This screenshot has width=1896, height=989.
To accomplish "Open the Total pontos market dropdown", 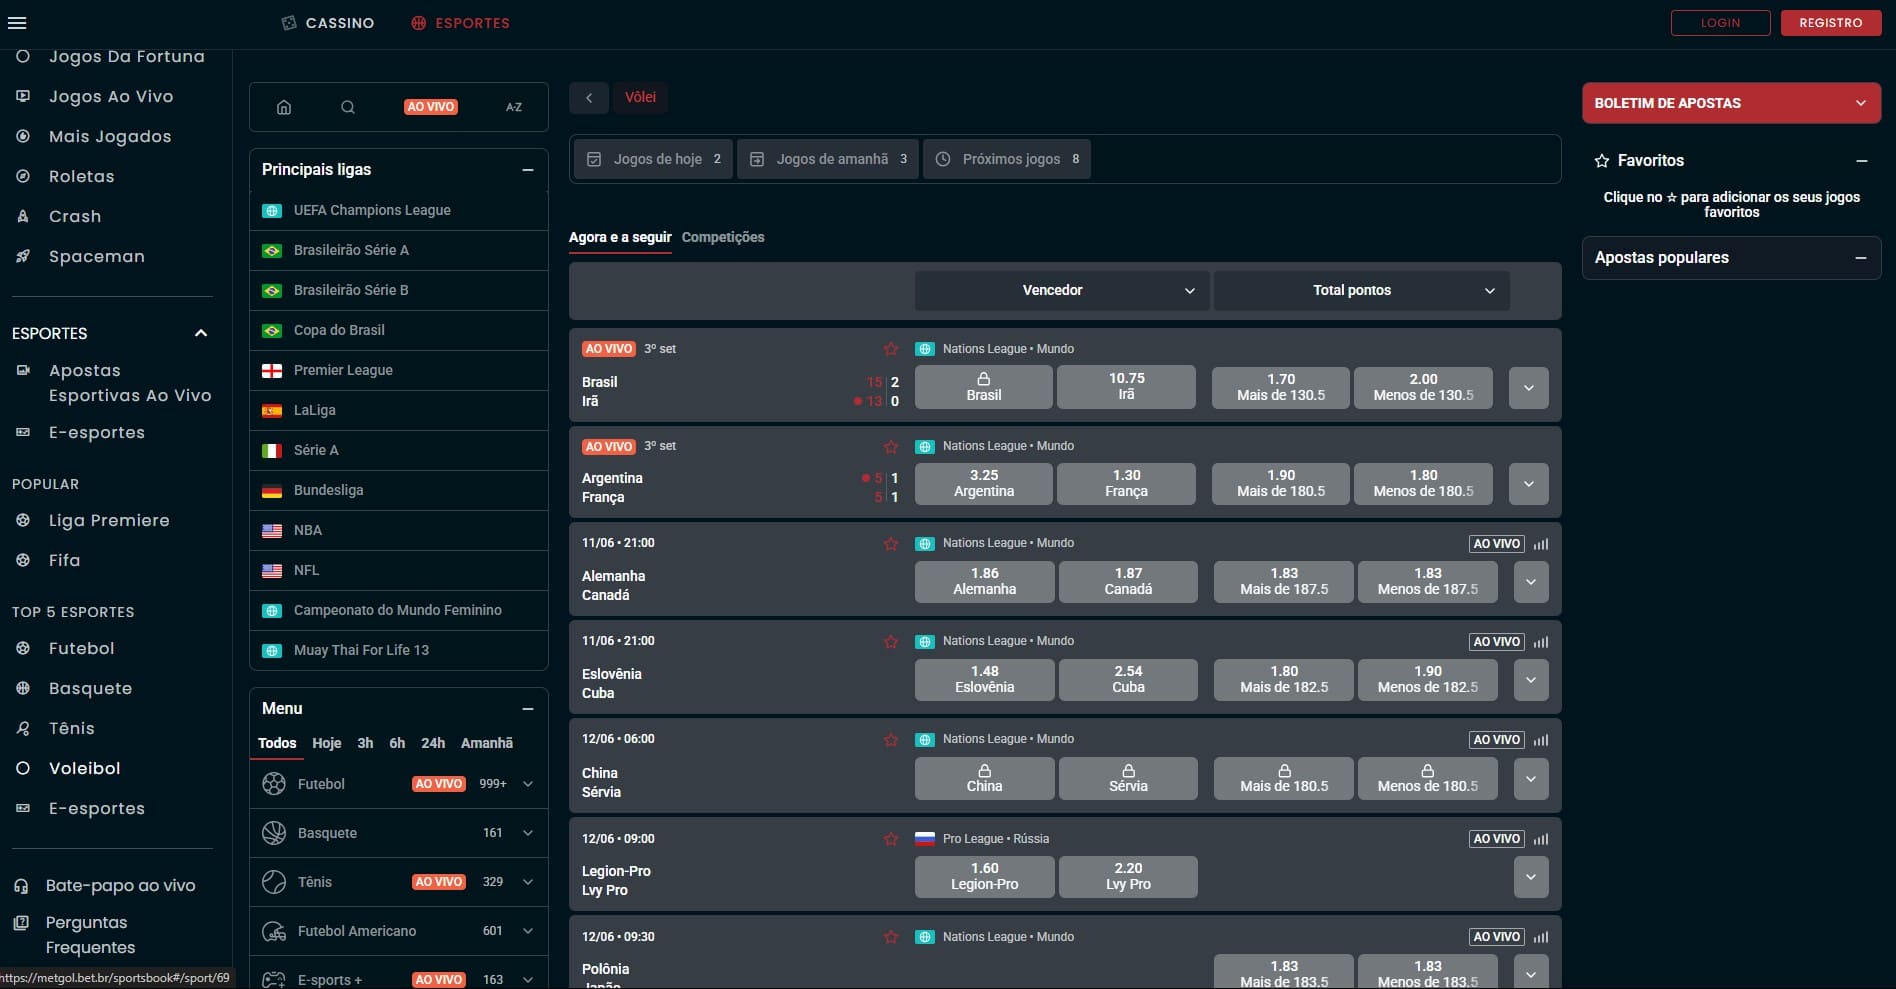I will point(1361,290).
